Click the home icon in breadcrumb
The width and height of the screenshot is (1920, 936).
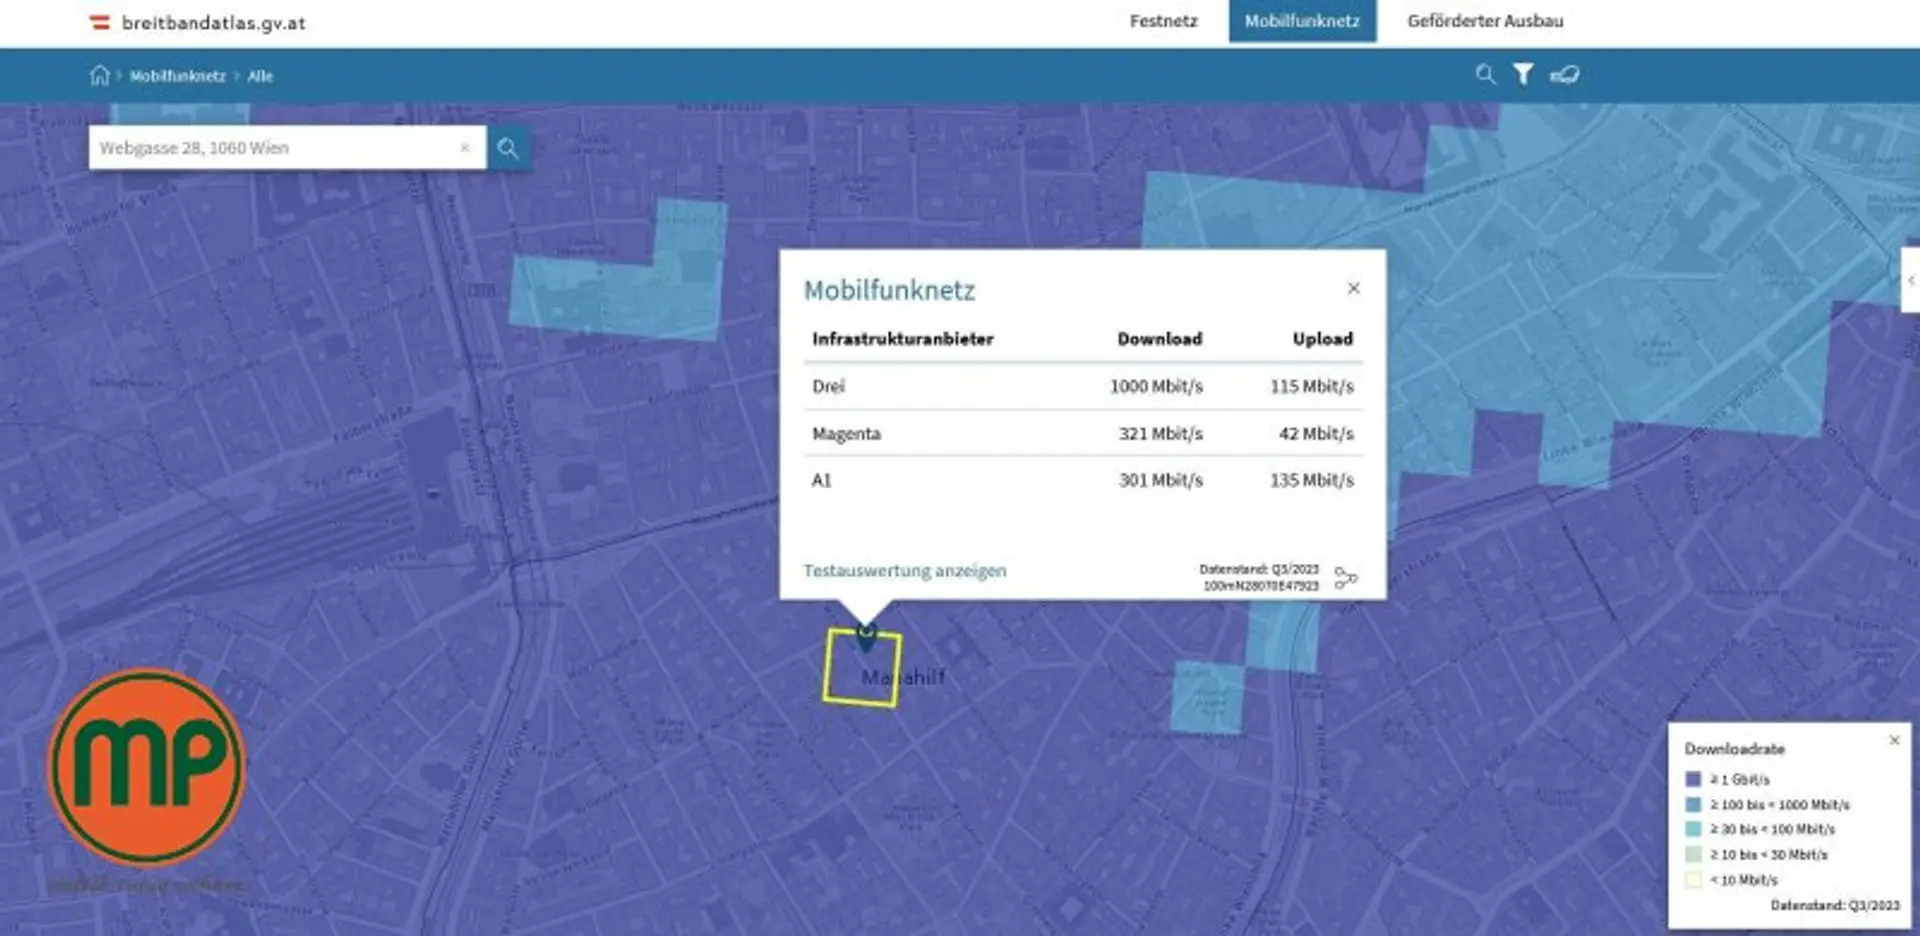click(99, 75)
